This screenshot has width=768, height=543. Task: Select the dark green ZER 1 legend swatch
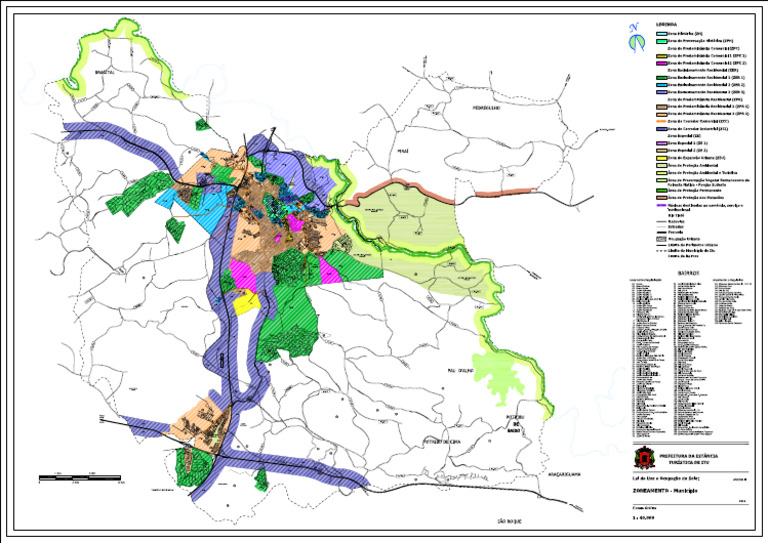click(662, 78)
